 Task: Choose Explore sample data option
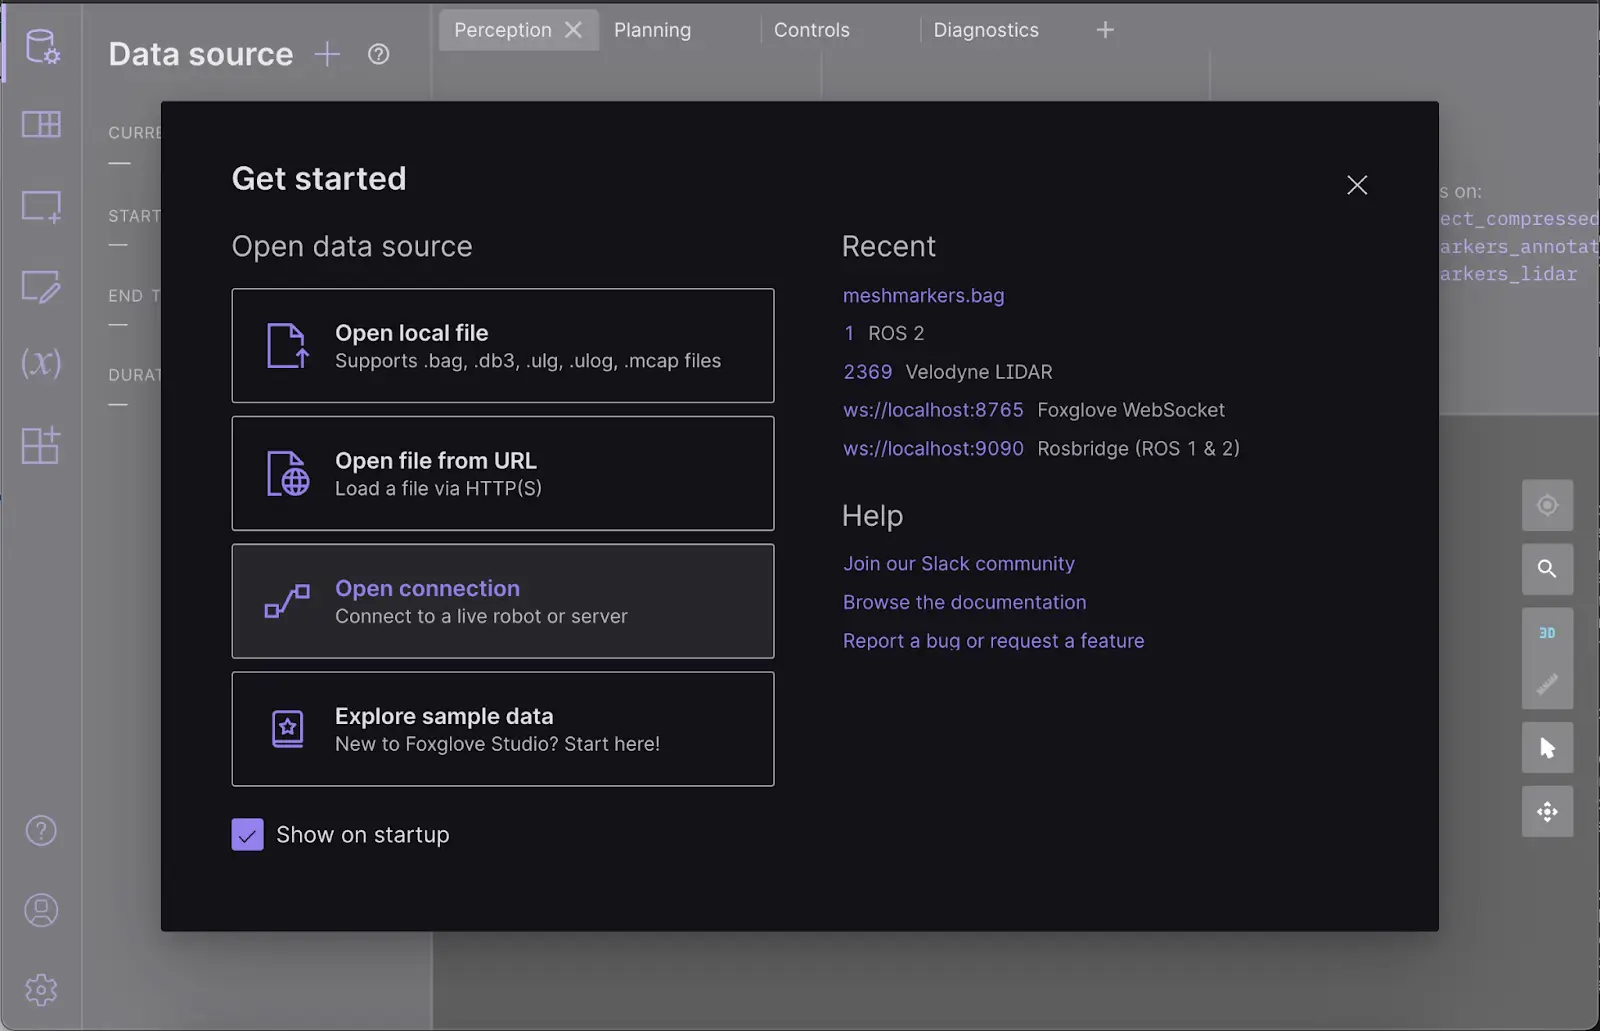coord(502,729)
